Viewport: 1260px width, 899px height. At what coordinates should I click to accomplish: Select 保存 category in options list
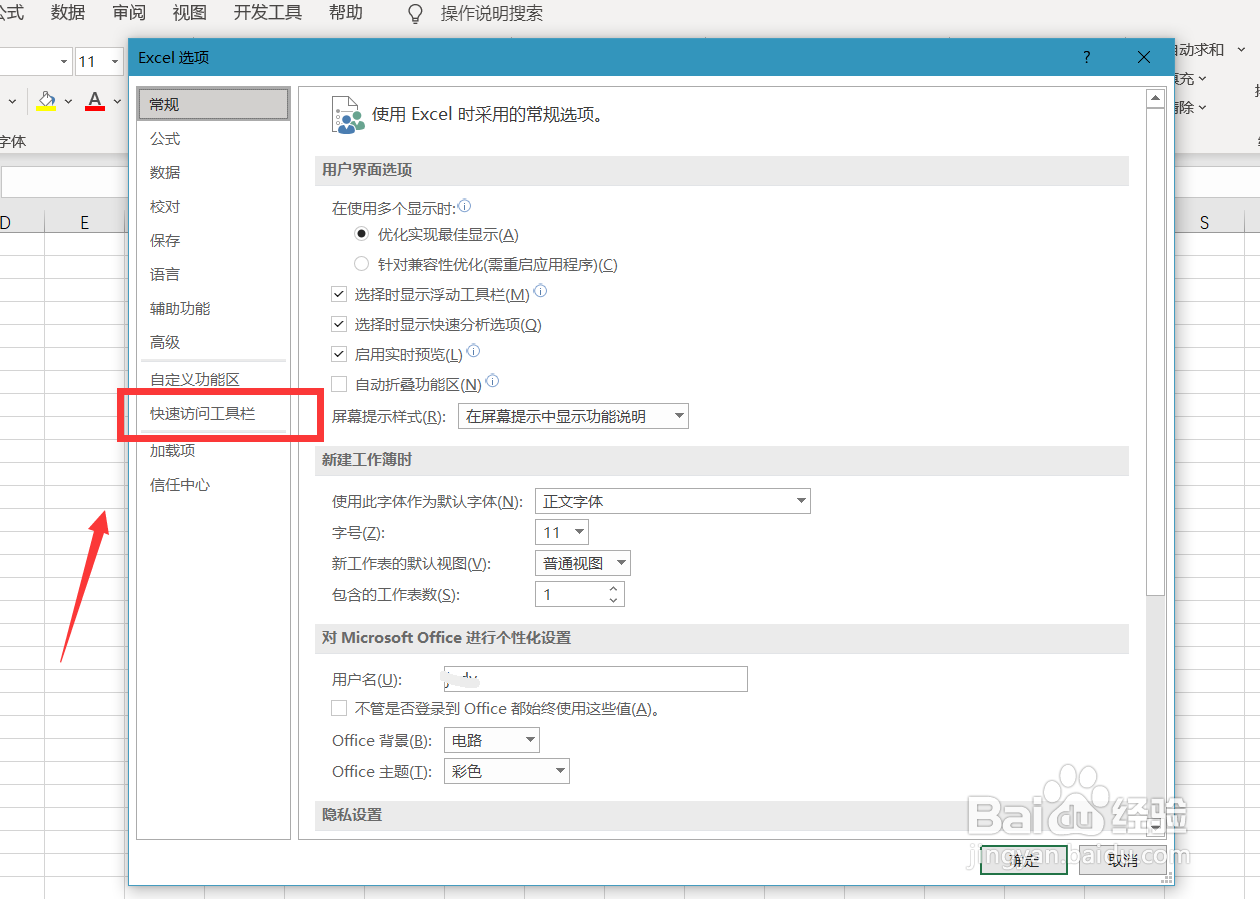tap(214, 240)
